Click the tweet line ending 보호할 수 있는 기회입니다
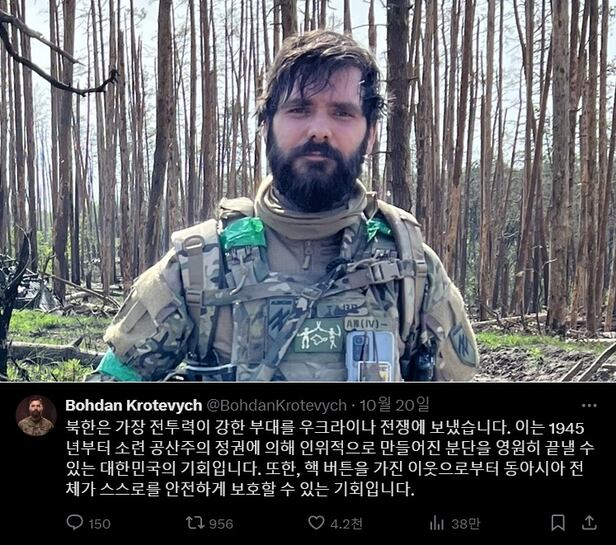This screenshot has width=616, height=545. 240,489
